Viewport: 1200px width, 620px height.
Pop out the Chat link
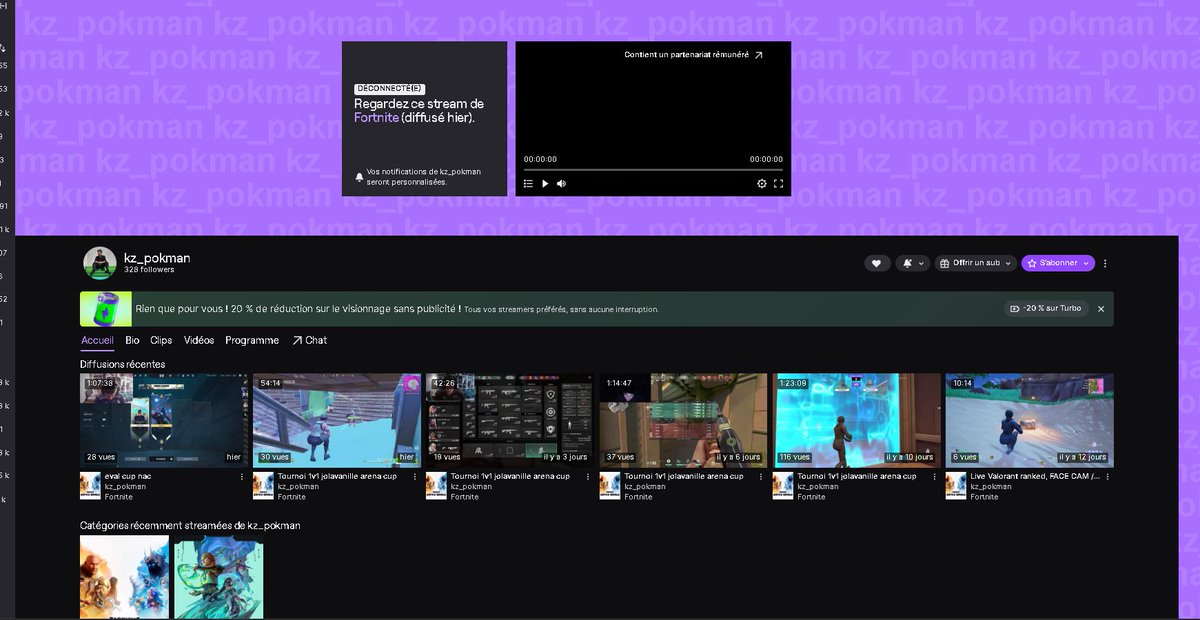point(309,340)
